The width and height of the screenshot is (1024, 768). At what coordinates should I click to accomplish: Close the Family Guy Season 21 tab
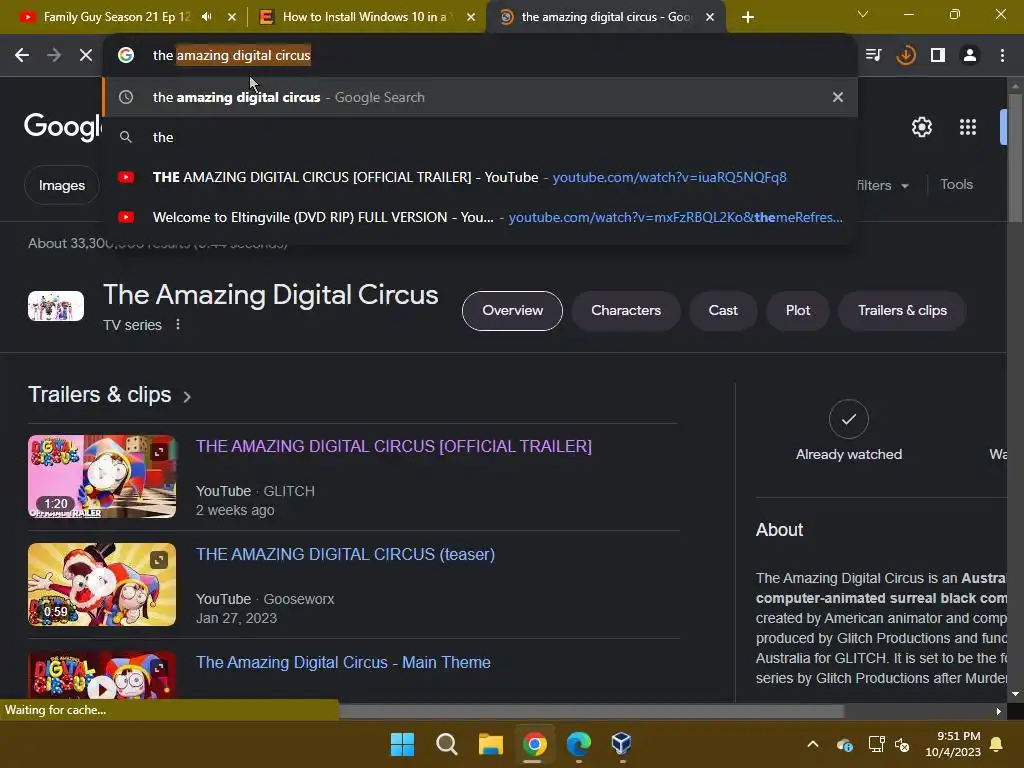(232, 17)
